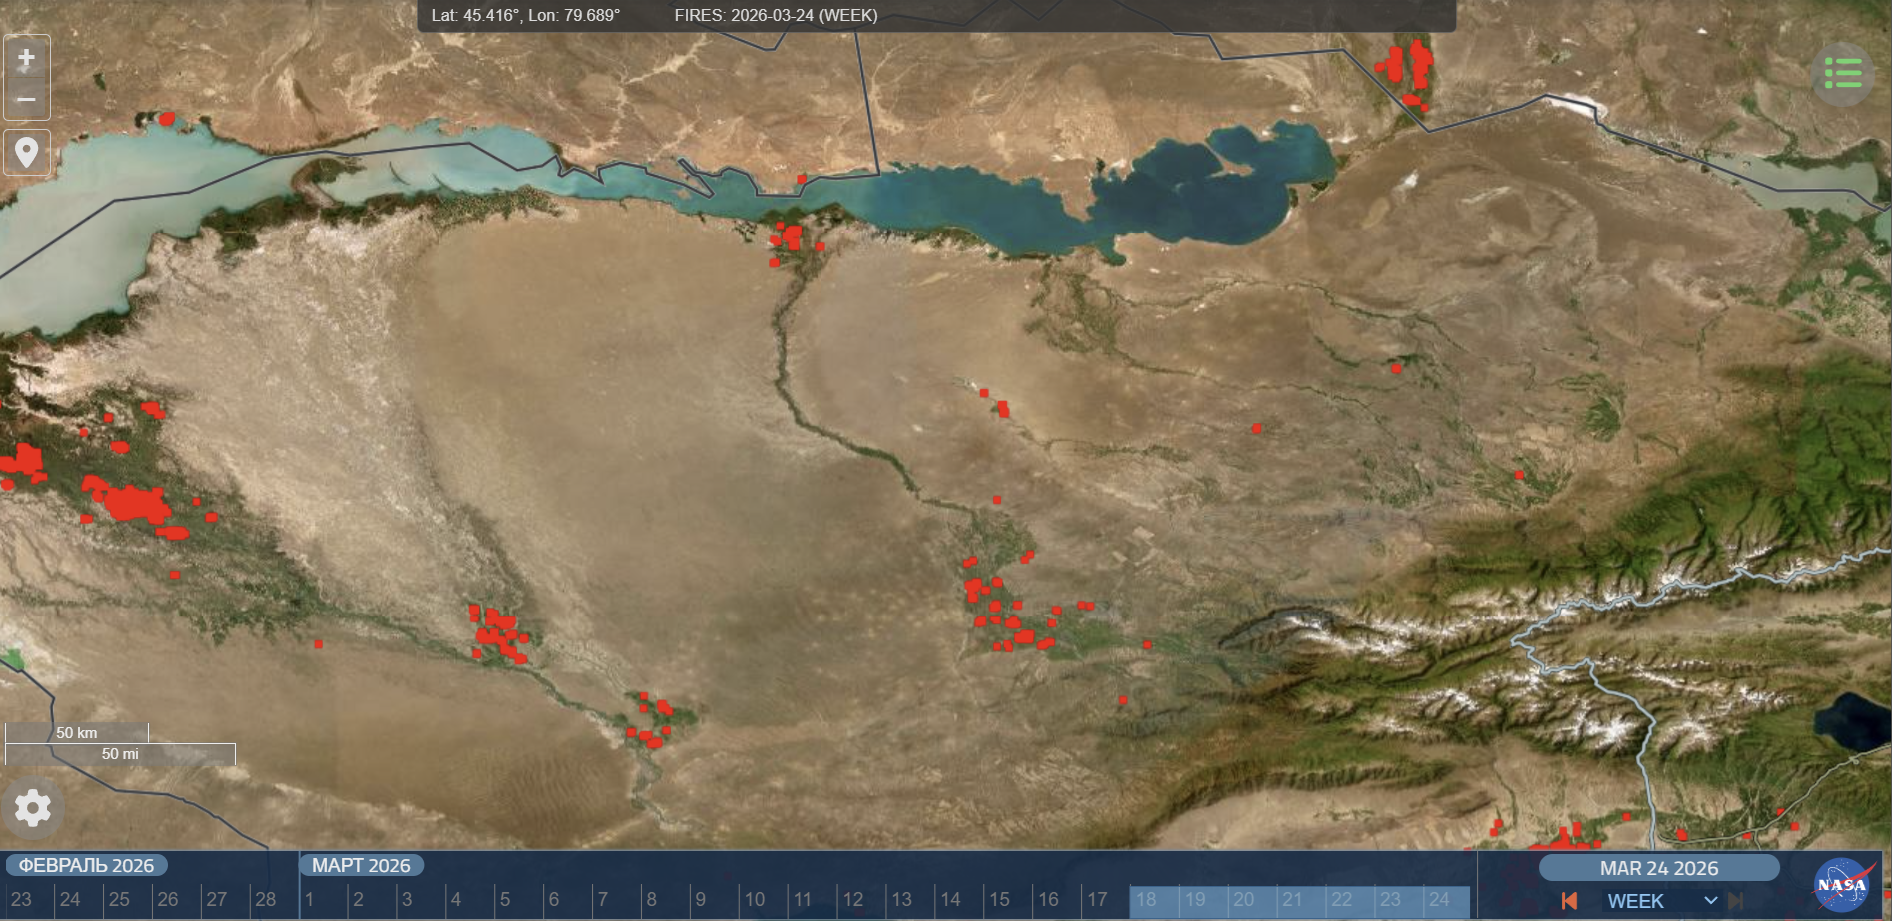Select the МАРТ 2026 month label

click(361, 865)
